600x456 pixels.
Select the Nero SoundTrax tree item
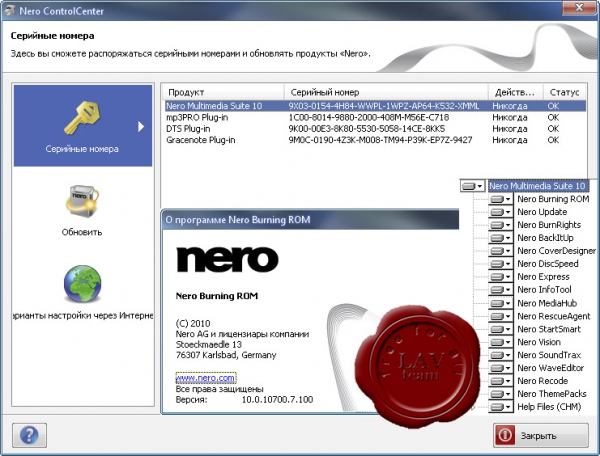tap(549, 355)
